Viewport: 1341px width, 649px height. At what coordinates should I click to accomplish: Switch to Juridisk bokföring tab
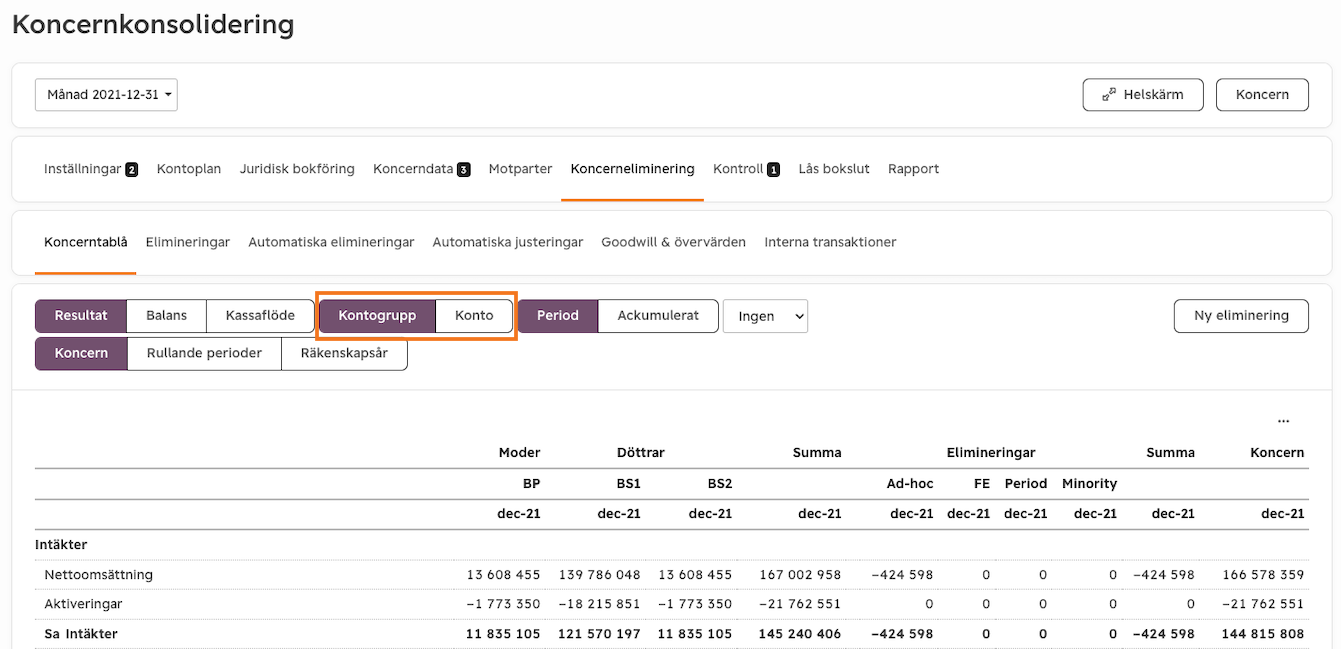(x=297, y=169)
